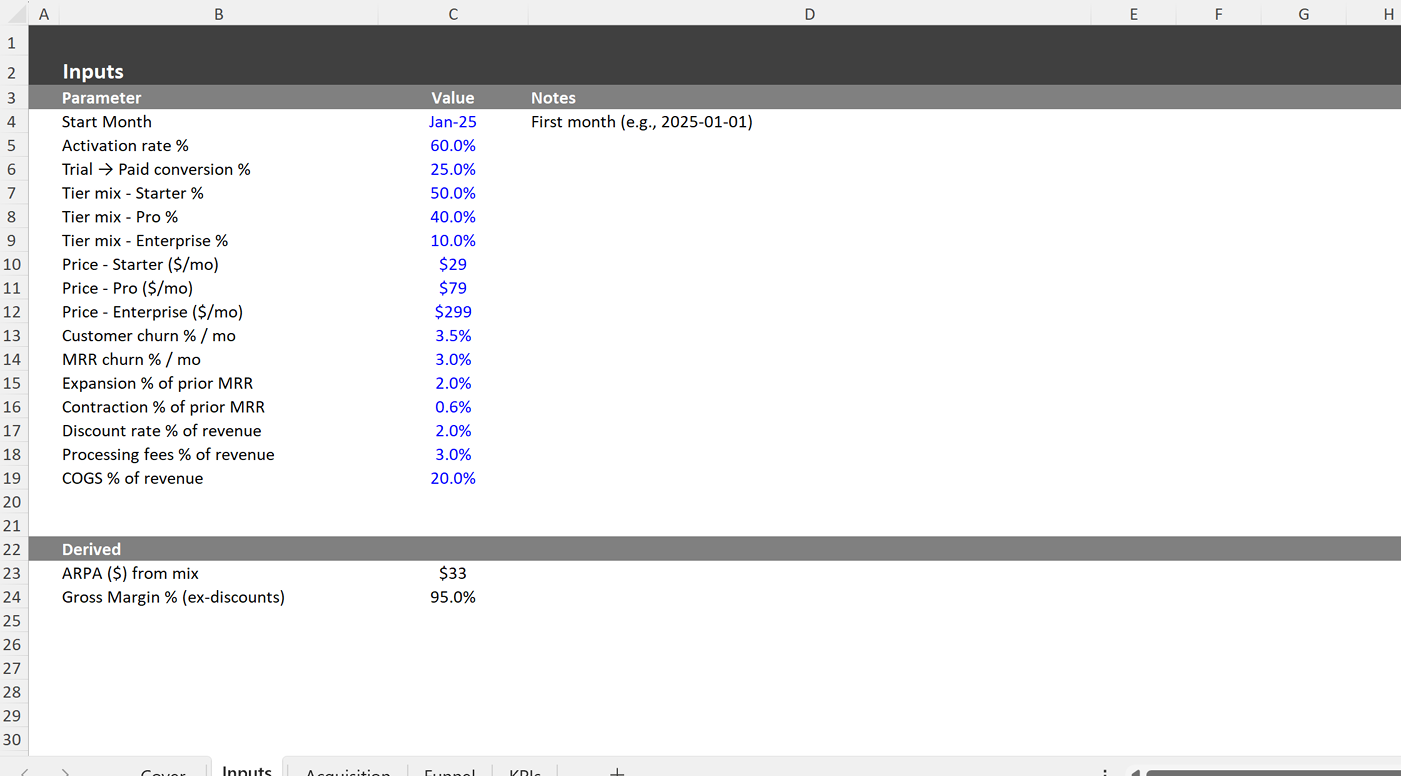The height and width of the screenshot is (776, 1401).
Task: Select column C header
Action: [x=453, y=13]
